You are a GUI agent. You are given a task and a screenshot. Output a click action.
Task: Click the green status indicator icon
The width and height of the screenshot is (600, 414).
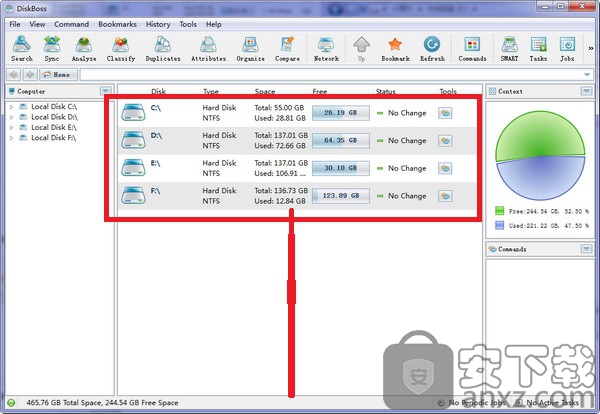[11, 403]
